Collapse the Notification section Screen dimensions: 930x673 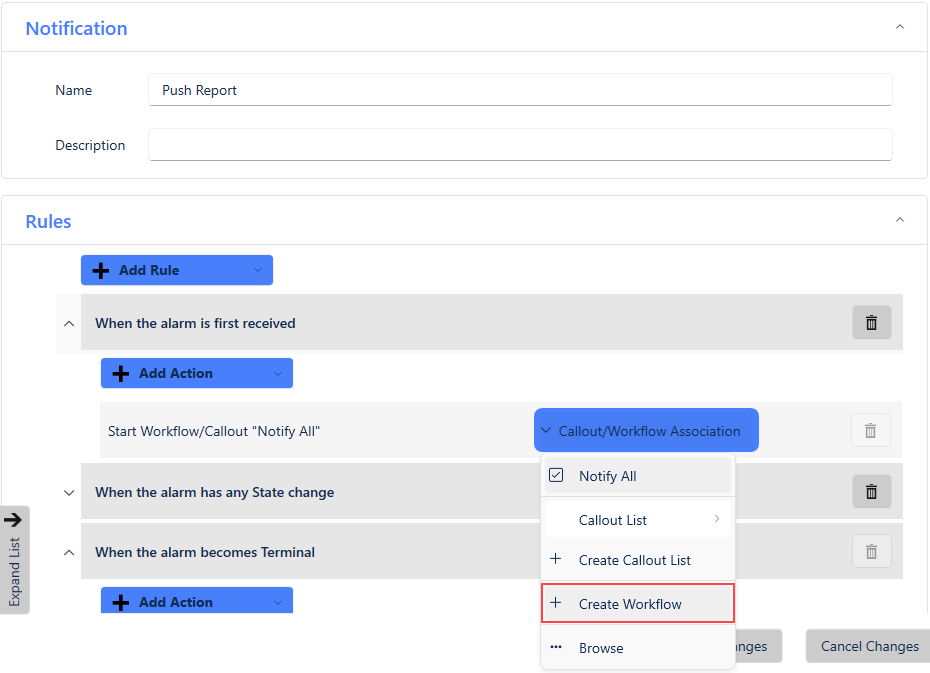(899, 28)
